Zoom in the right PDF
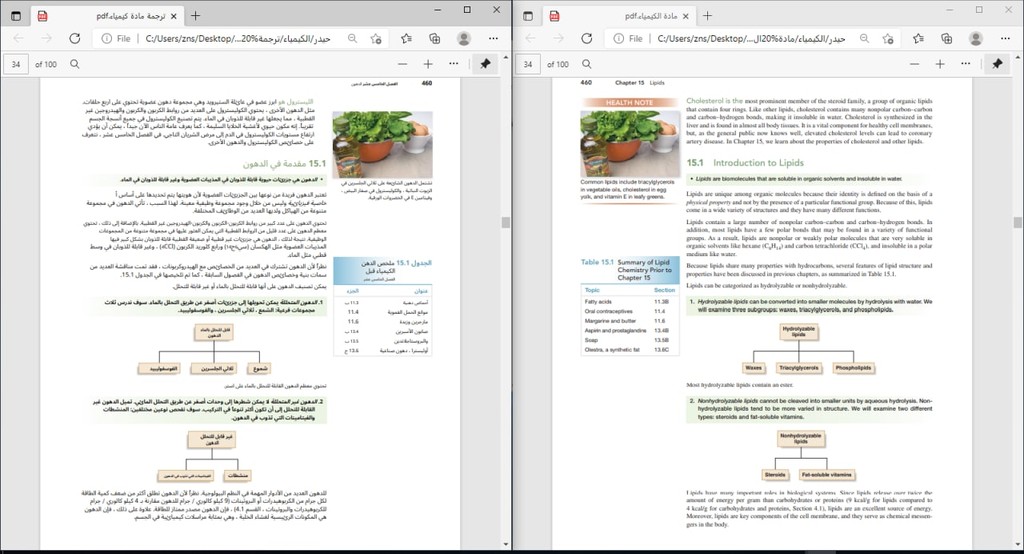This screenshot has height=554, width=1024. tap(940, 64)
